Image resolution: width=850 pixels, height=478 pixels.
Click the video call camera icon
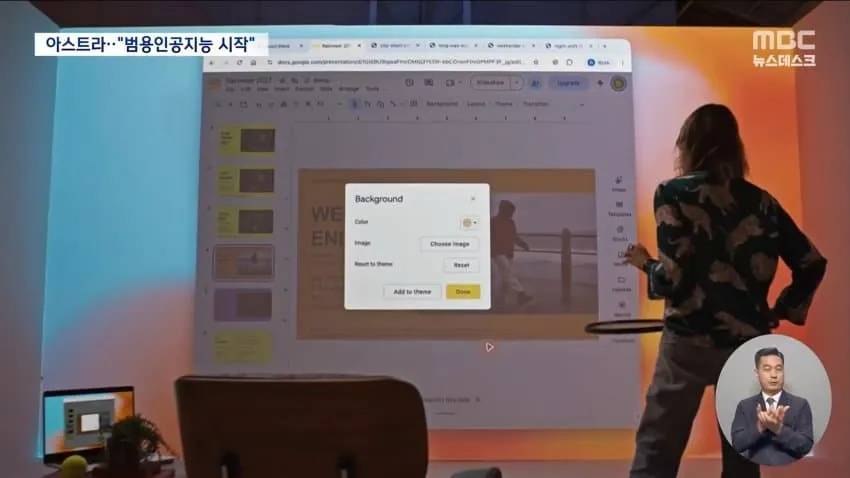(x=450, y=83)
